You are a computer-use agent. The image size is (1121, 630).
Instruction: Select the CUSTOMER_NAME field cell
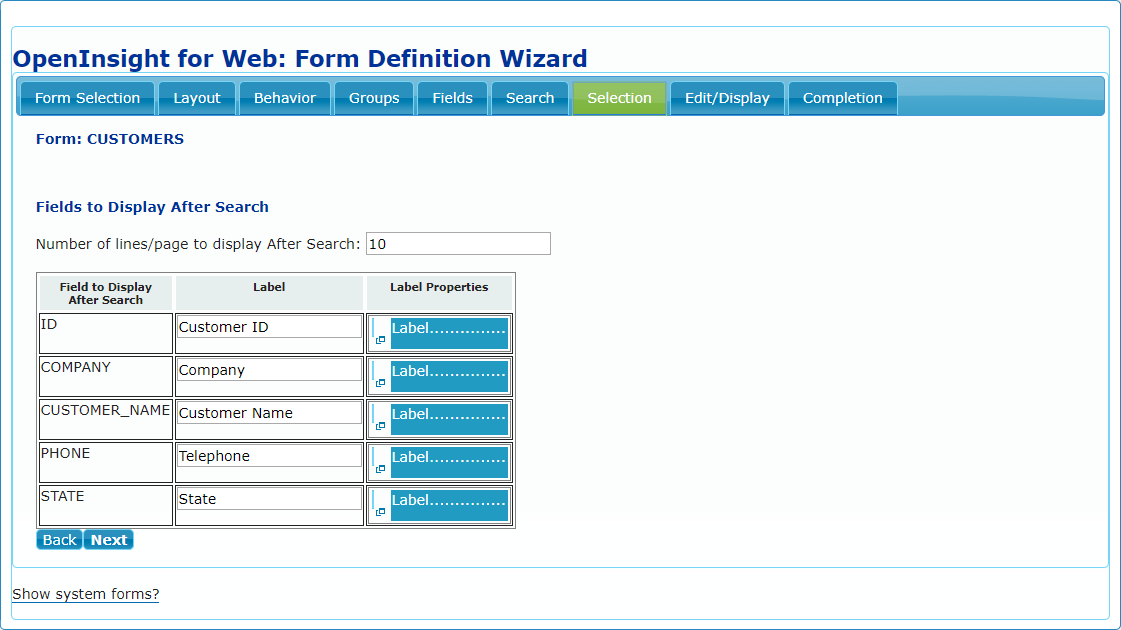click(106, 419)
